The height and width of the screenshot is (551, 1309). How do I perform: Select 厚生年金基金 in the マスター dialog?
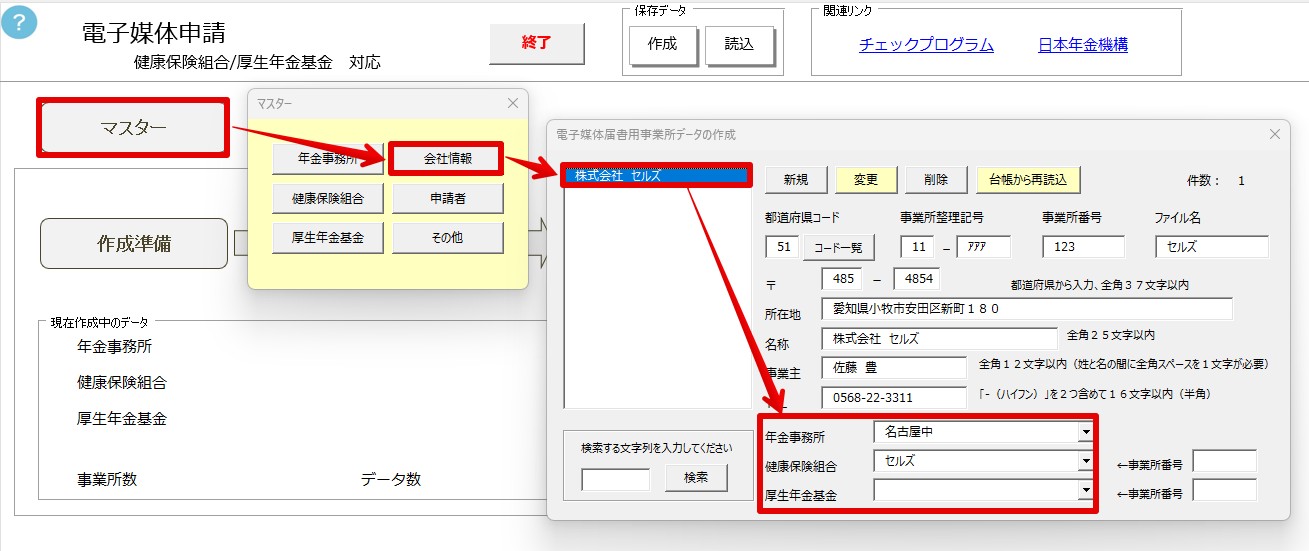tap(327, 238)
